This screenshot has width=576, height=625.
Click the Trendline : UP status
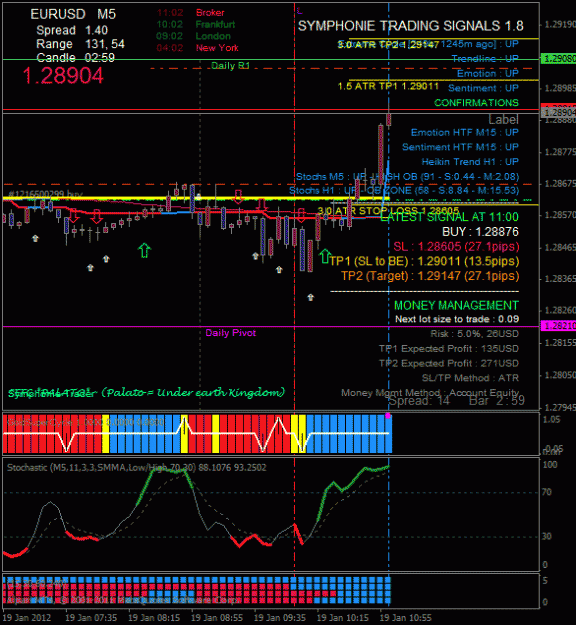tap(485, 59)
